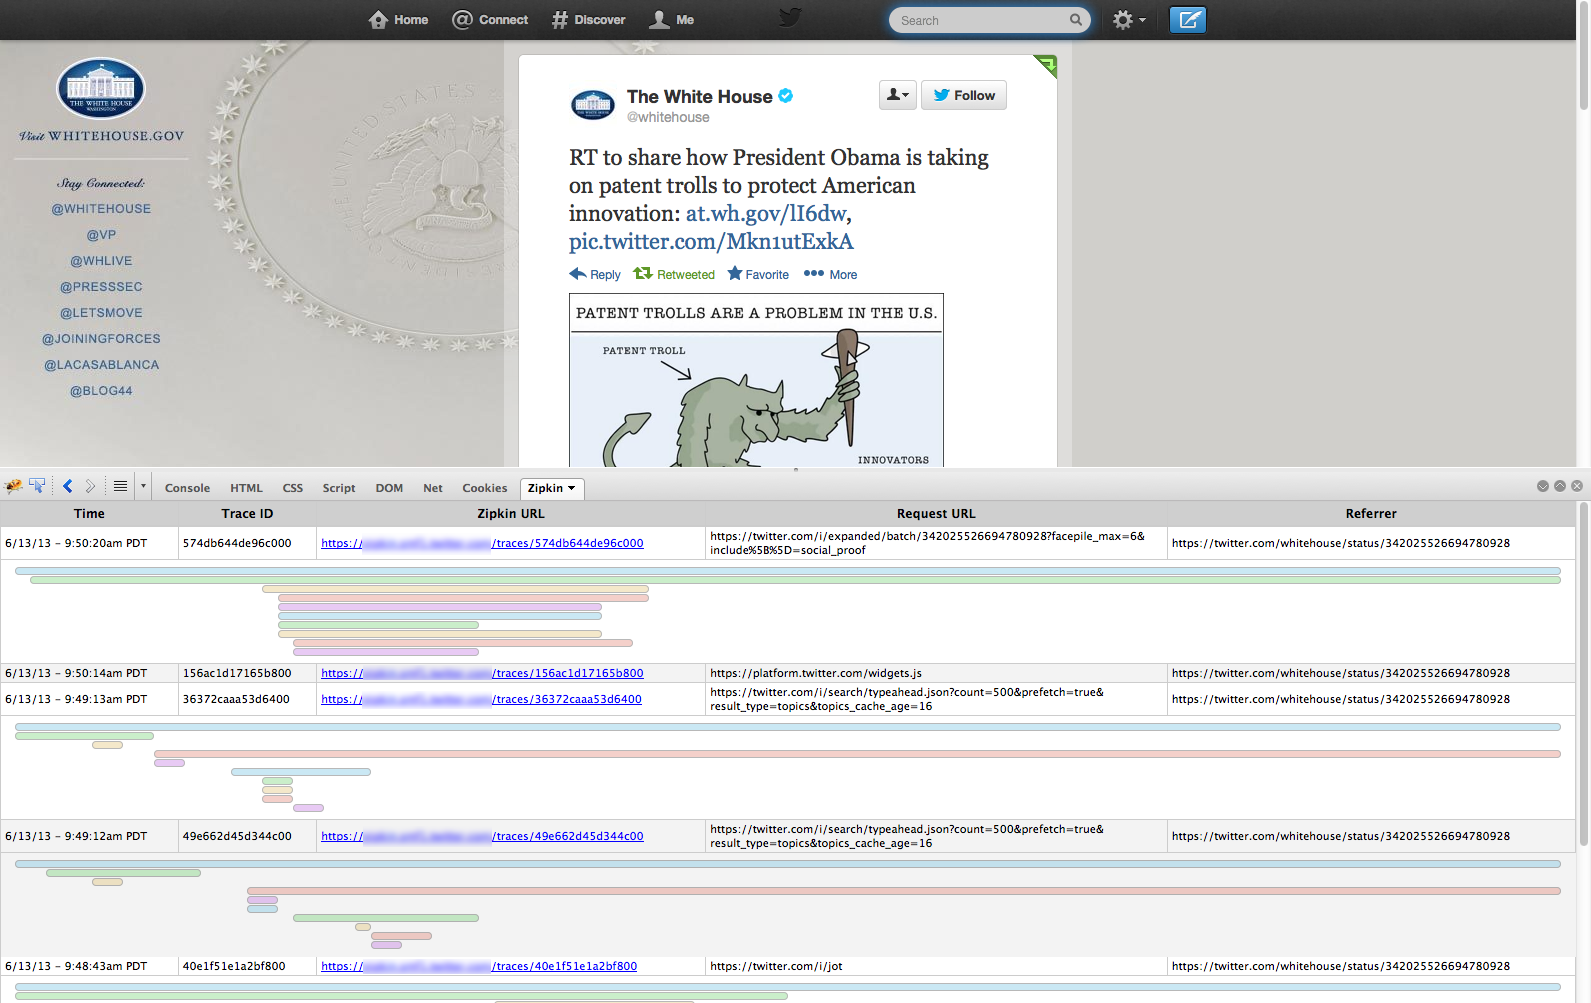Screen dimensions: 1591x1003
Task: Visit WHITEHOUSE.GOV from the sidebar
Action: (101, 136)
